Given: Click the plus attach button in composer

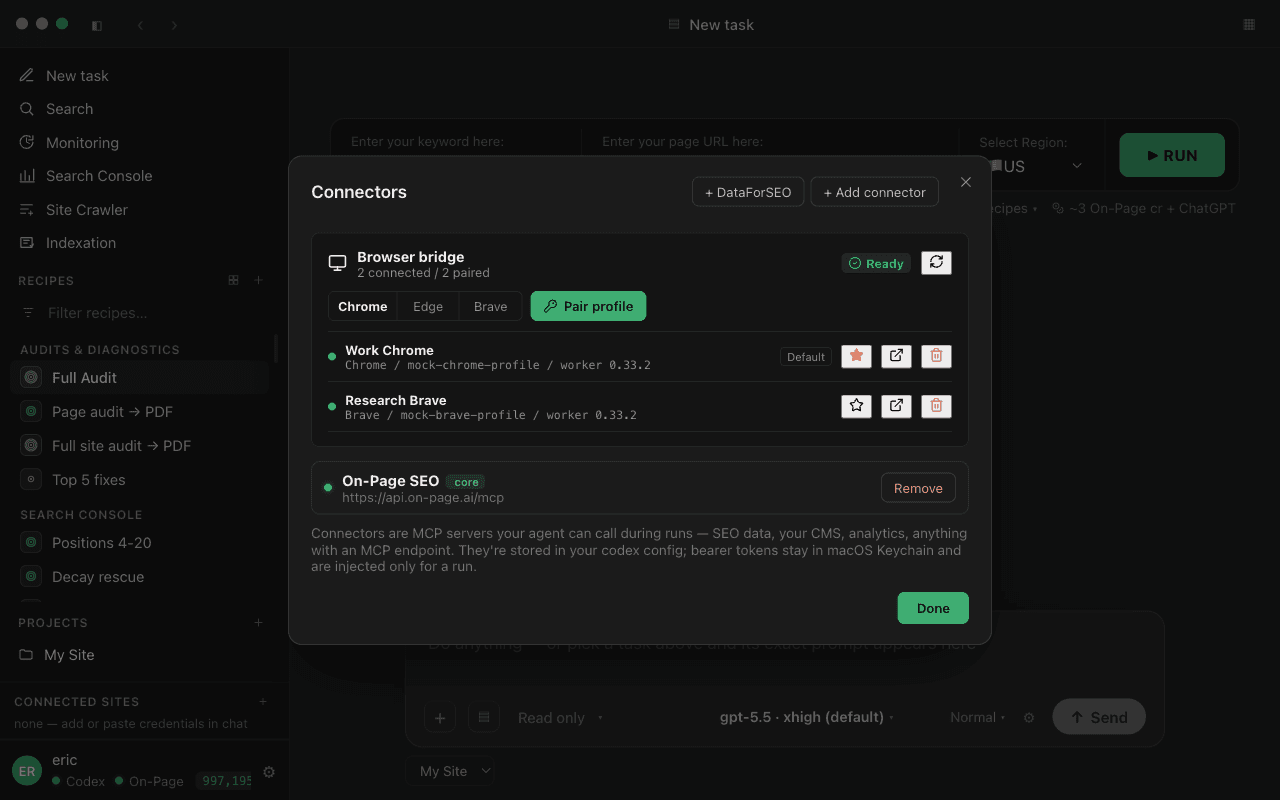Looking at the screenshot, I should [440, 717].
